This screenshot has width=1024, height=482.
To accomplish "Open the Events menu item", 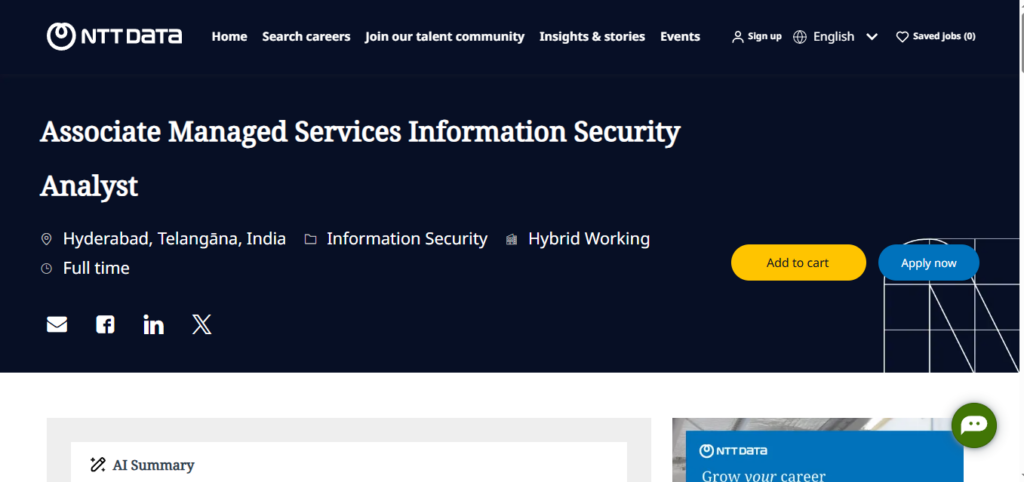I will pos(680,37).
